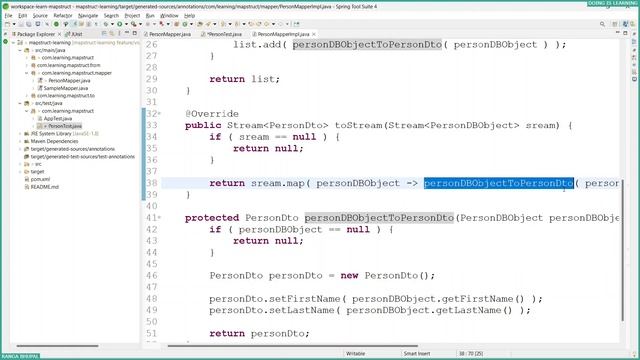Minimize the editor area
This screenshot has width=640, height=360.
pyautogui.click(x=618, y=33)
